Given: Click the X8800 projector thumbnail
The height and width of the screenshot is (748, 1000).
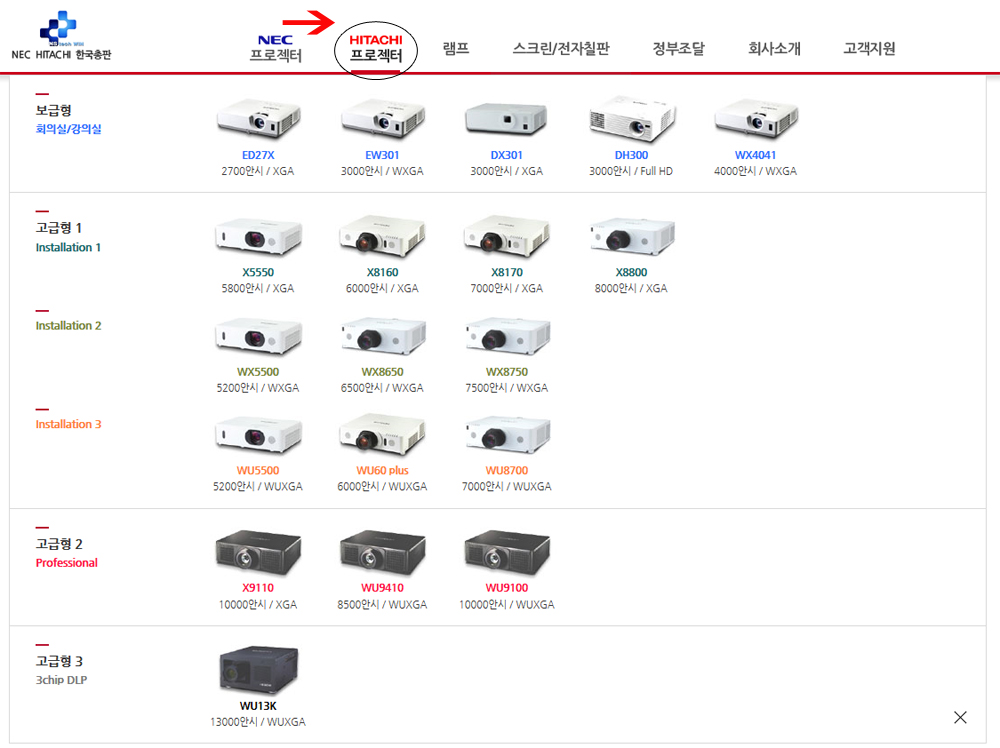Looking at the screenshot, I should [x=631, y=236].
